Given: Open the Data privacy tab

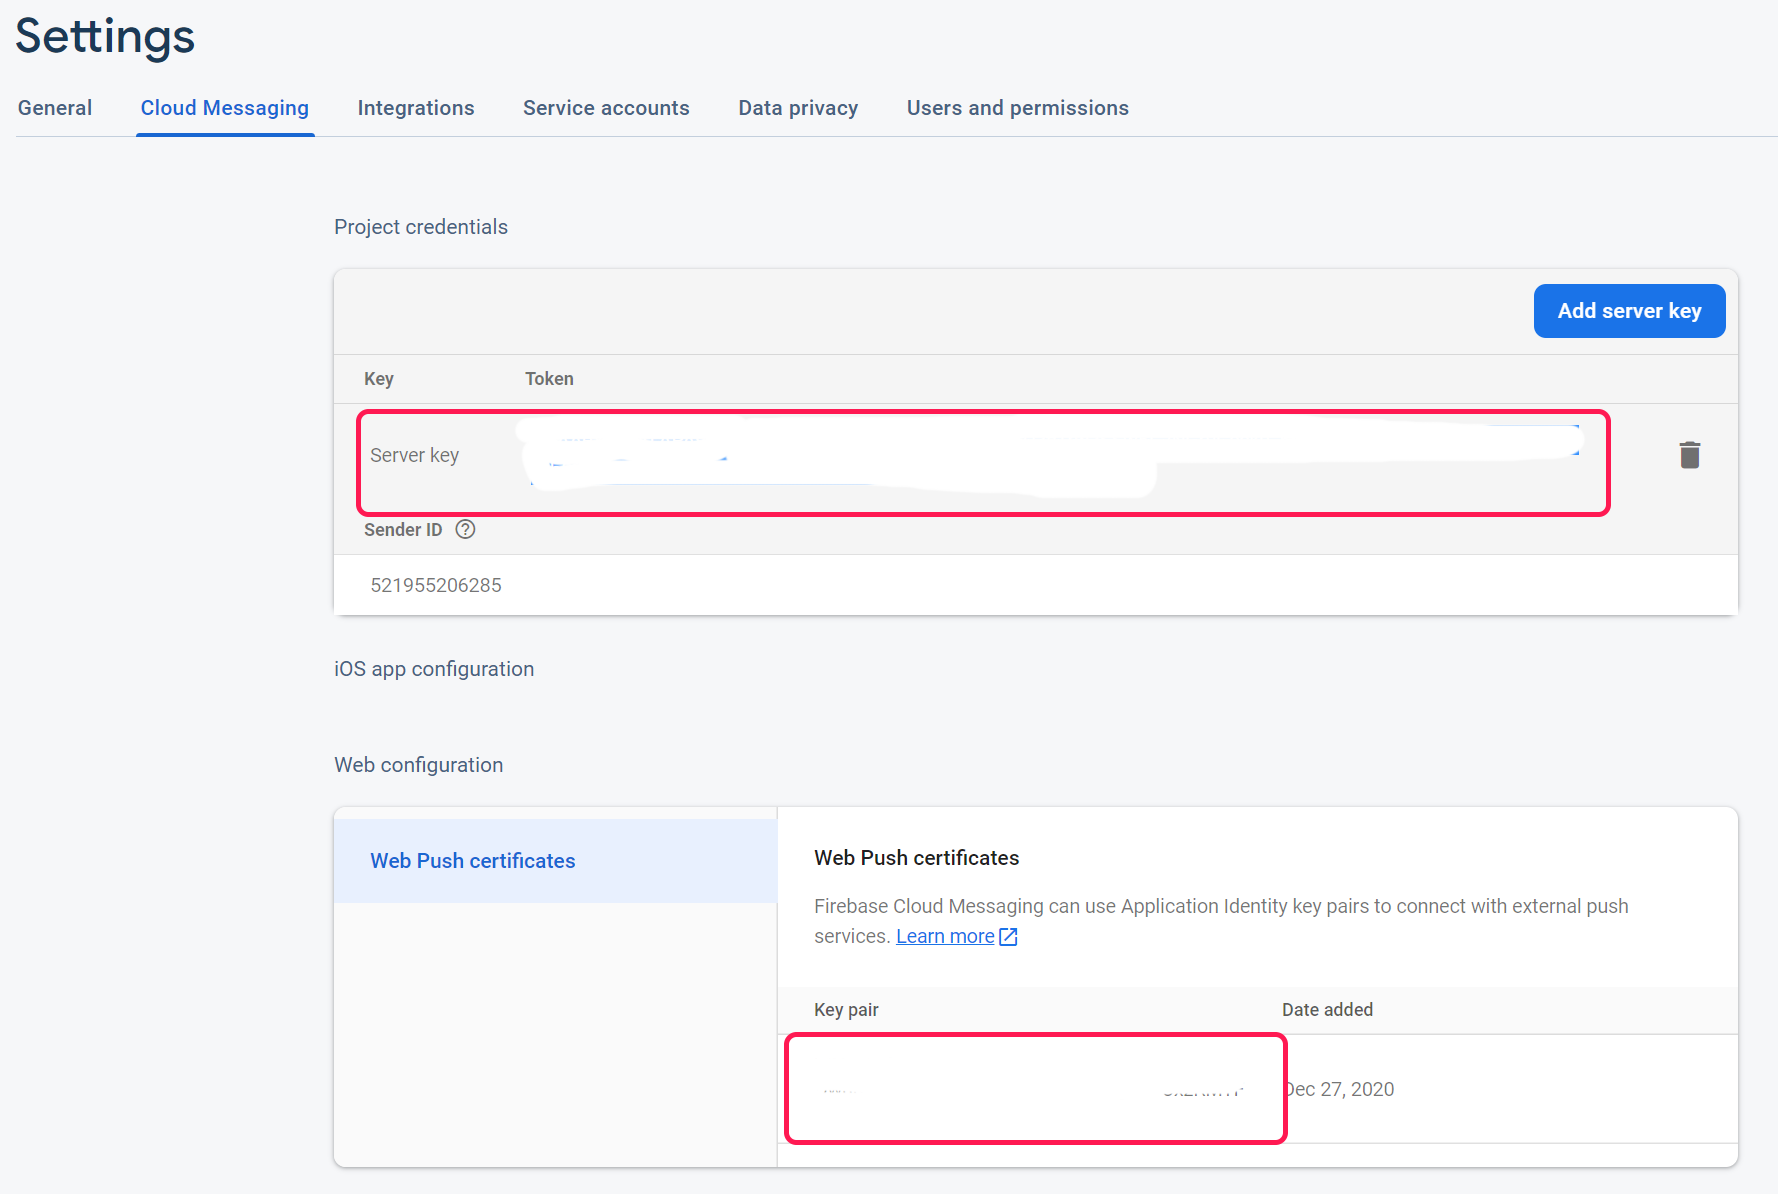Looking at the screenshot, I should point(798,108).
